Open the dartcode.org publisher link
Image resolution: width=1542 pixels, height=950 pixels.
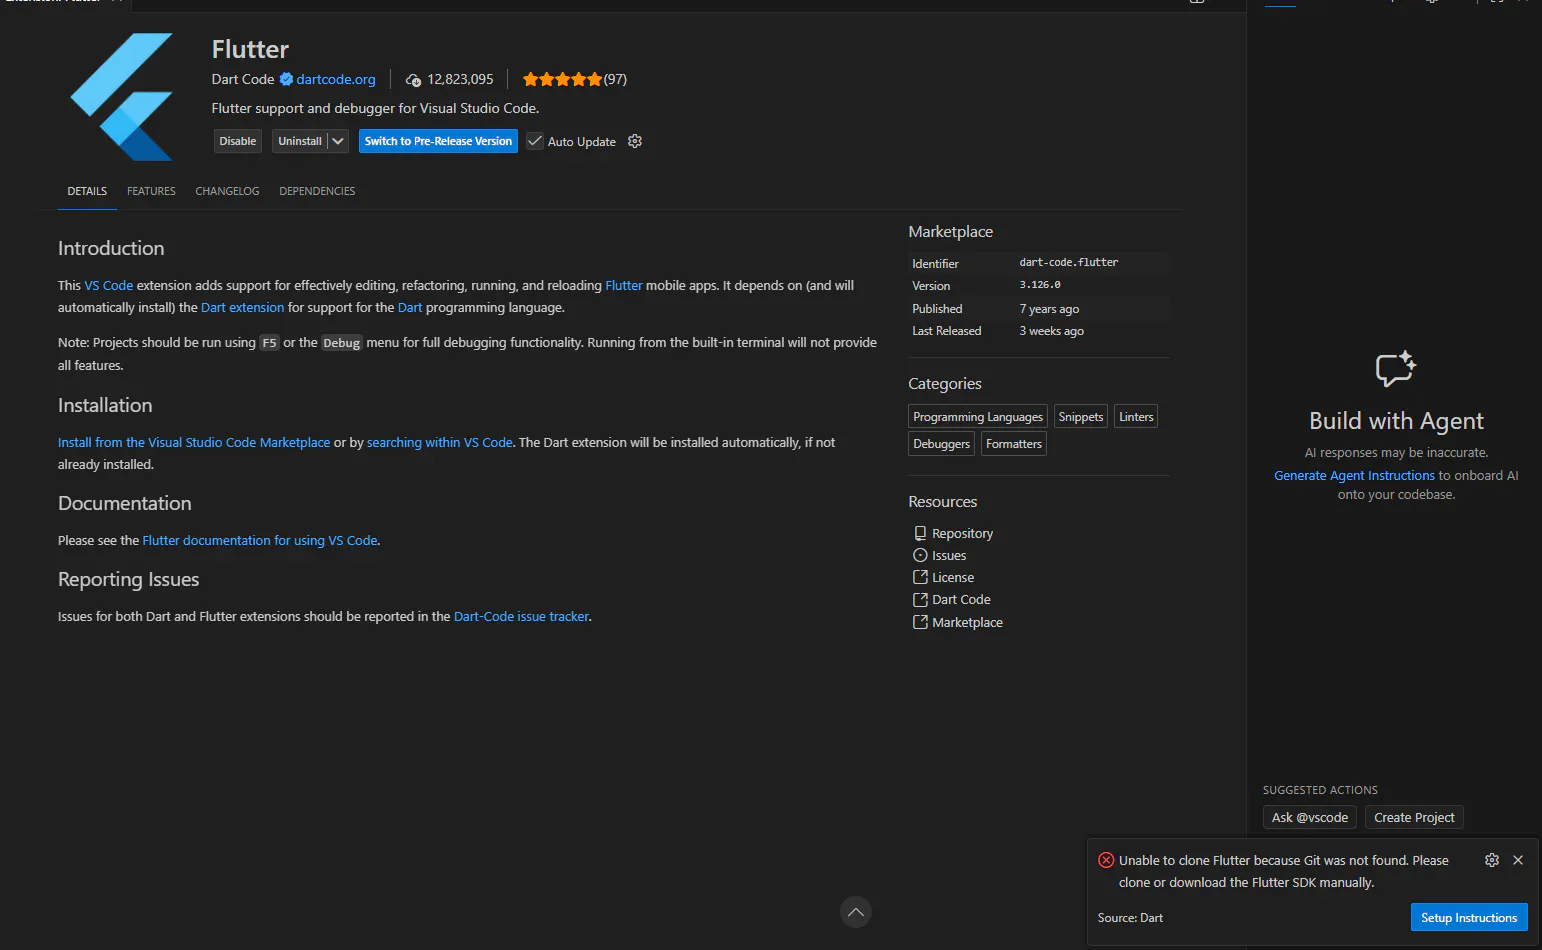click(336, 79)
